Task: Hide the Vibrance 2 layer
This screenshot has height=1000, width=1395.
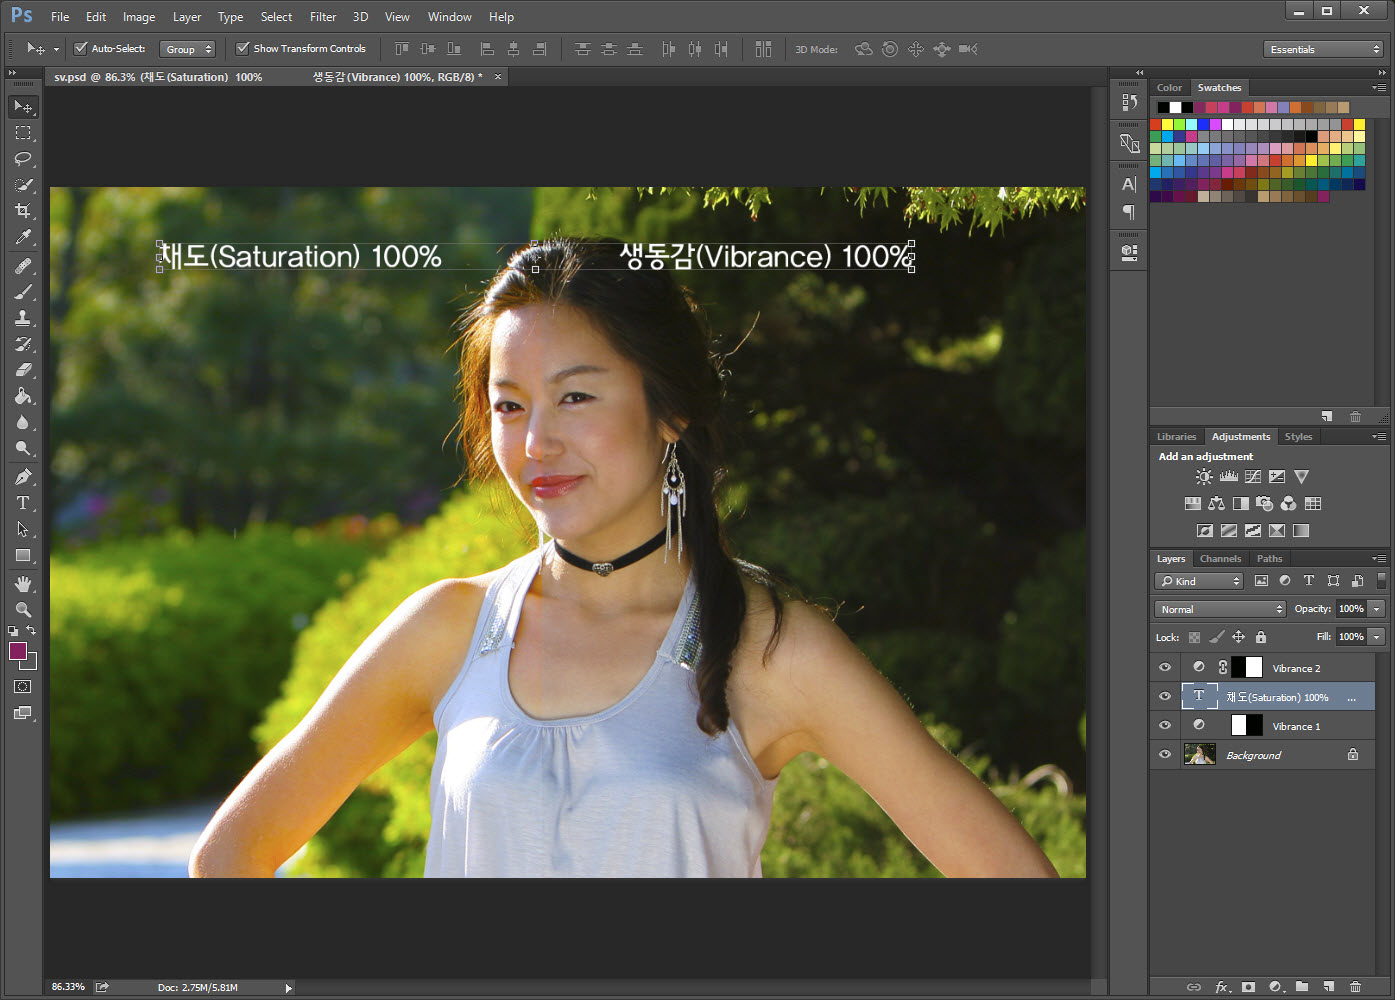Action: point(1165,667)
